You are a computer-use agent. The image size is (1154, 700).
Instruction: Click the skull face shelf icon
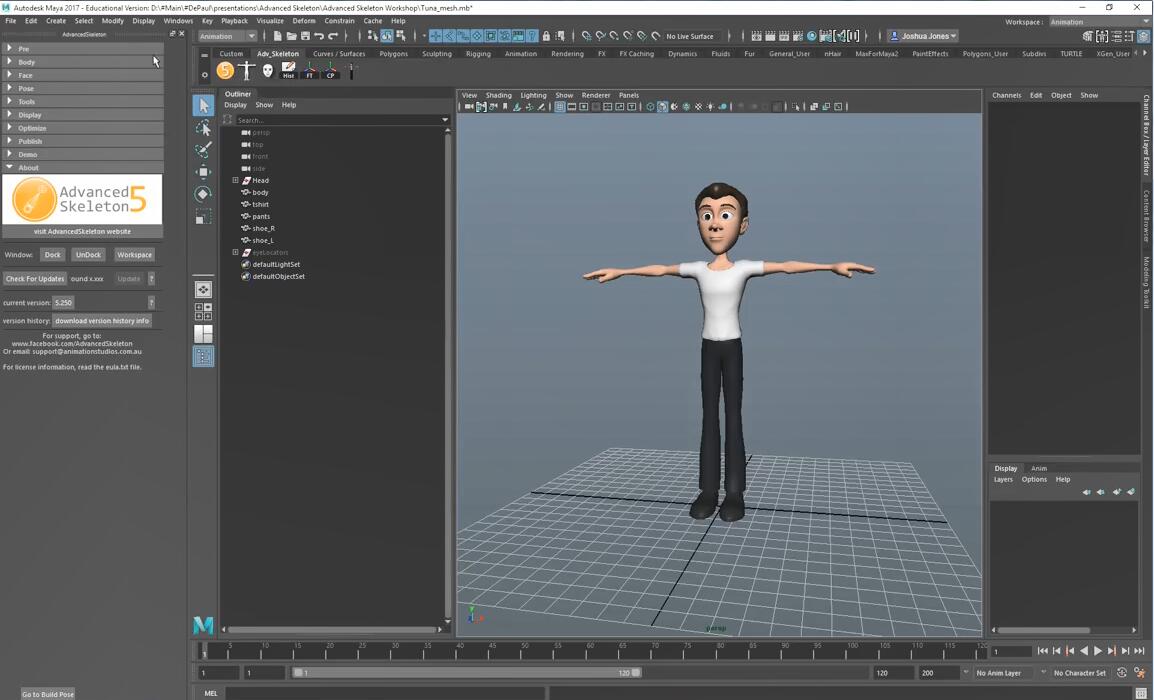[267, 70]
